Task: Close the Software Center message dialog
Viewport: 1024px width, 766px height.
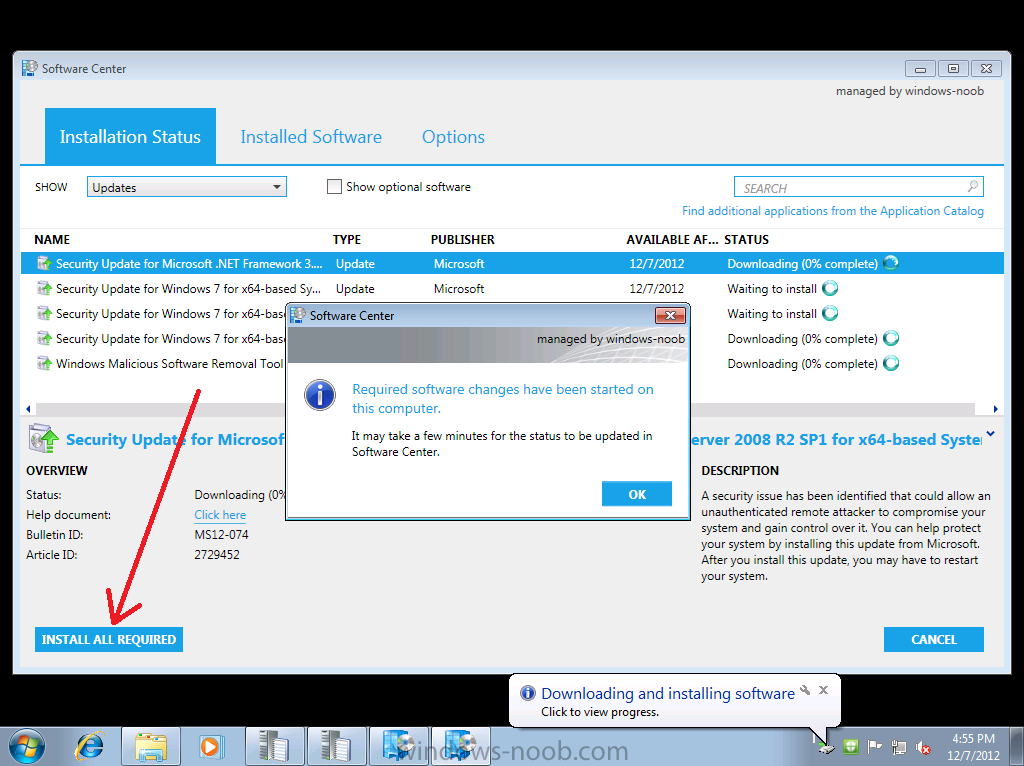Action: pos(670,315)
